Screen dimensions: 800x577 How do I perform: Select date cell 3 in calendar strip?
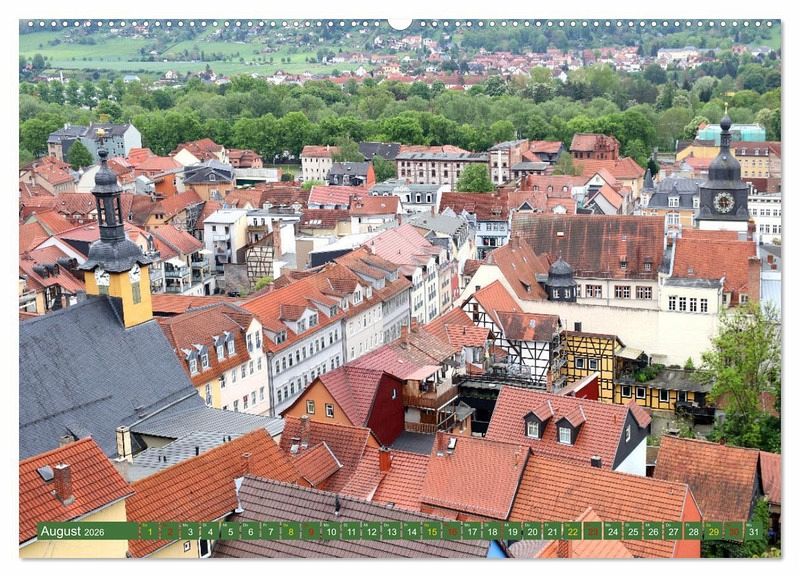click(x=190, y=531)
